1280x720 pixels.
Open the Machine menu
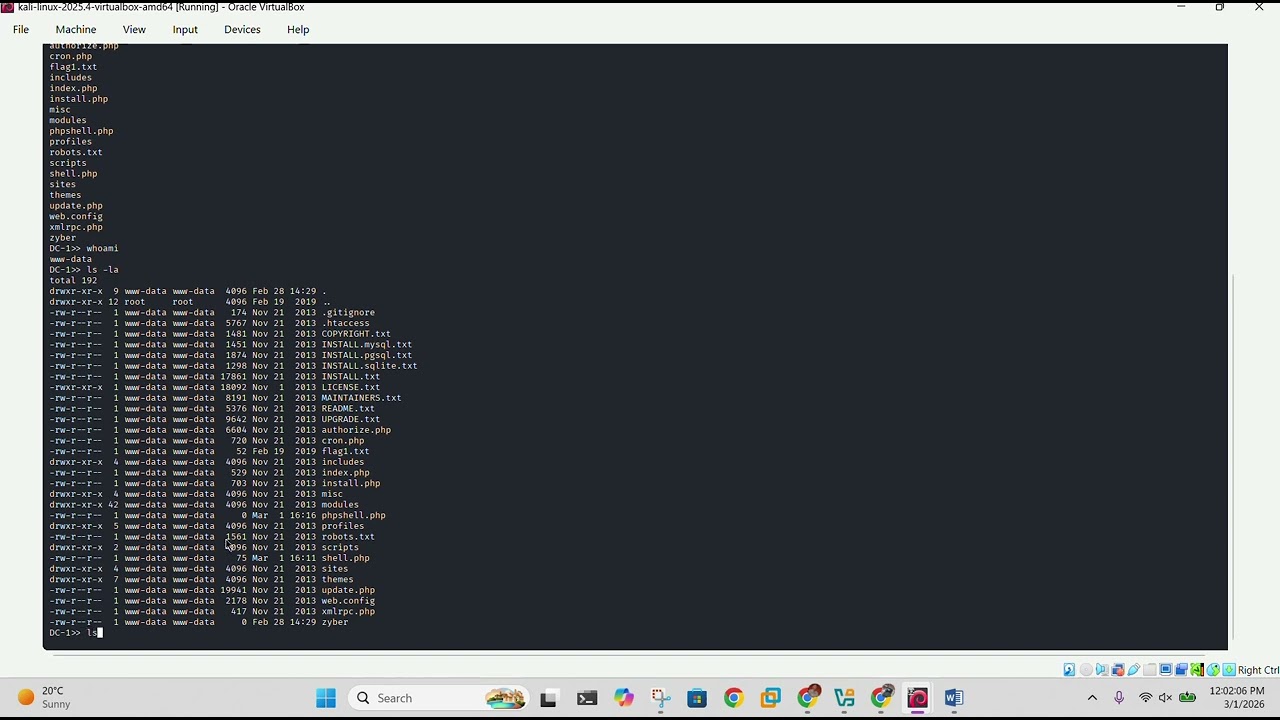(x=76, y=29)
